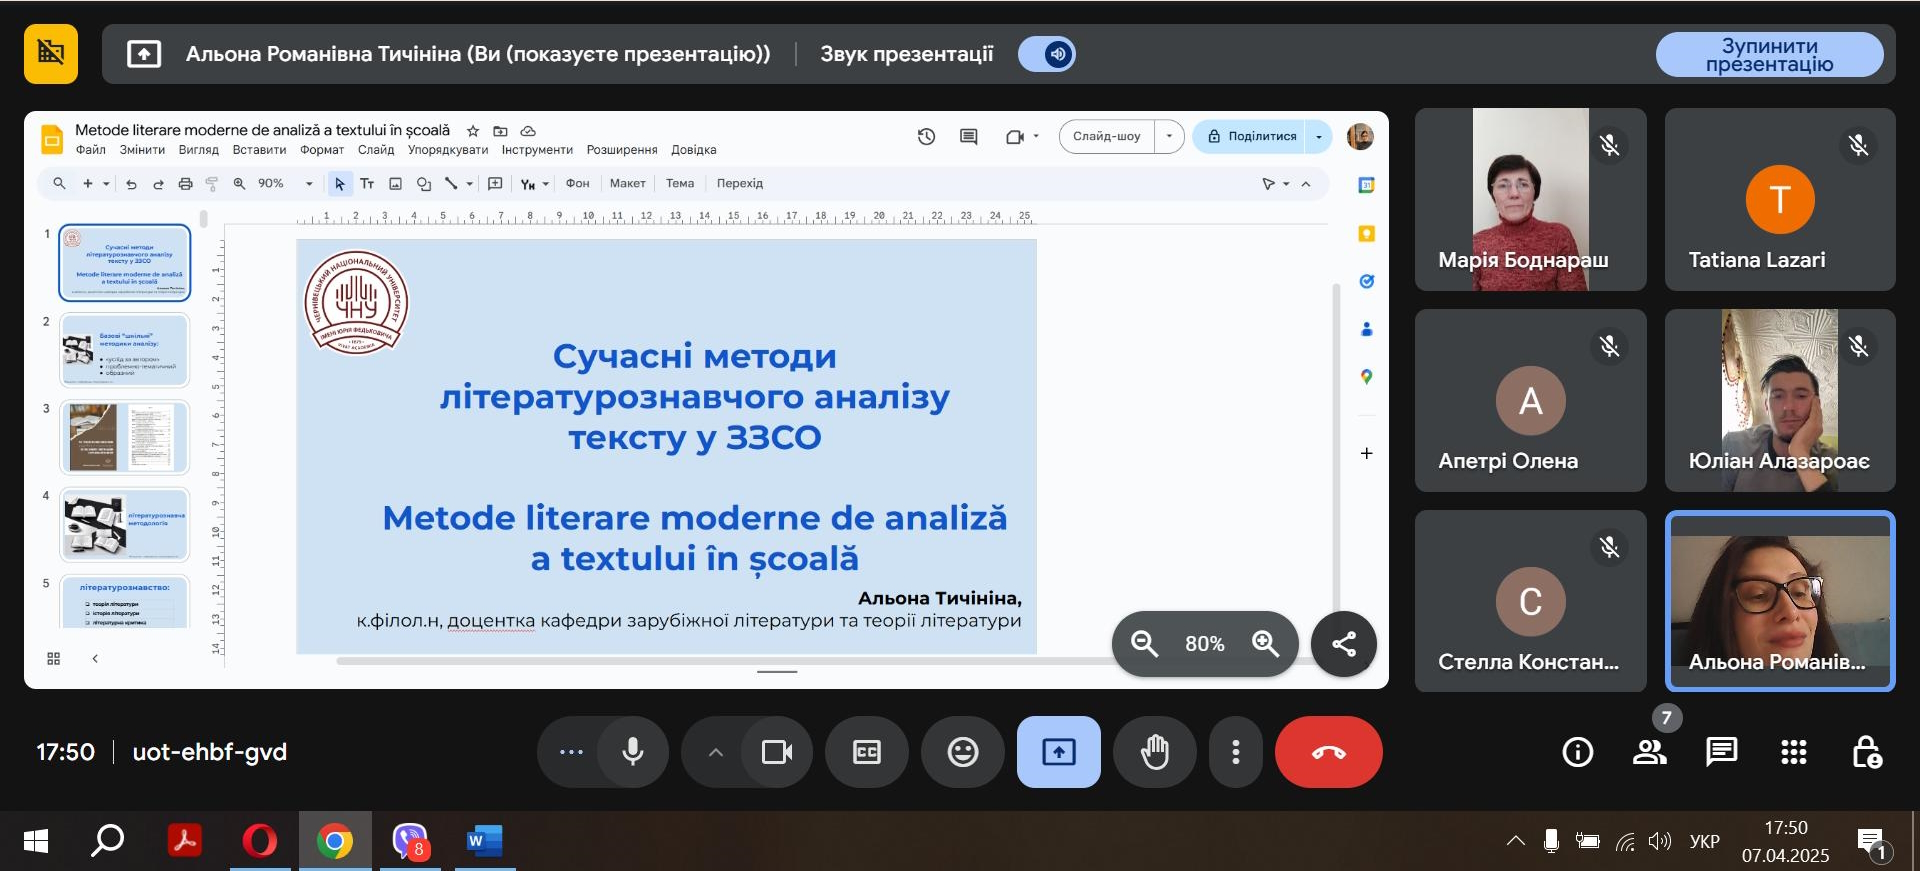Open the meeting chat panel
1920x871 pixels.
coord(1721,751)
